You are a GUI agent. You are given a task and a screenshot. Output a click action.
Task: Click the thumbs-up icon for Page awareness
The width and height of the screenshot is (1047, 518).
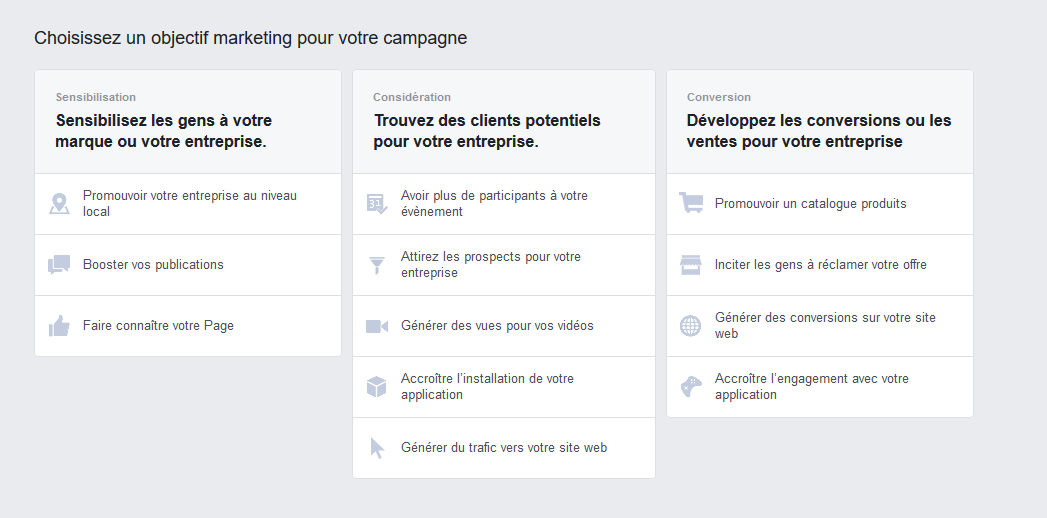(x=59, y=326)
